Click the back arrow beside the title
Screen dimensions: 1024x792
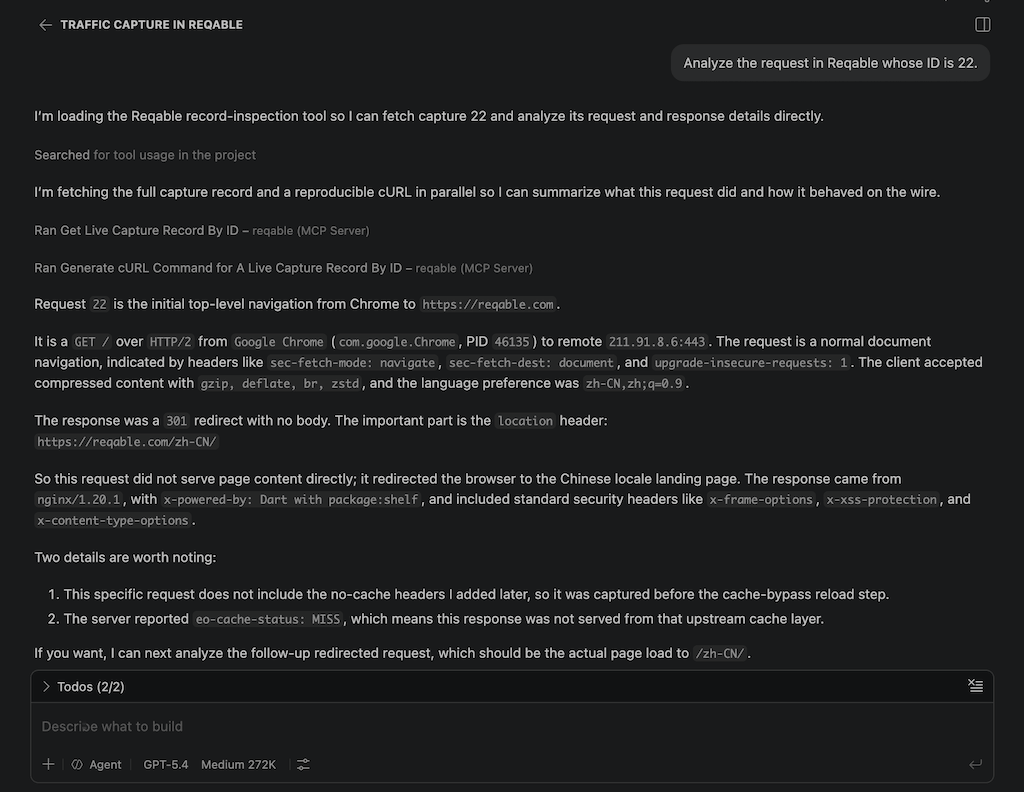click(45, 25)
